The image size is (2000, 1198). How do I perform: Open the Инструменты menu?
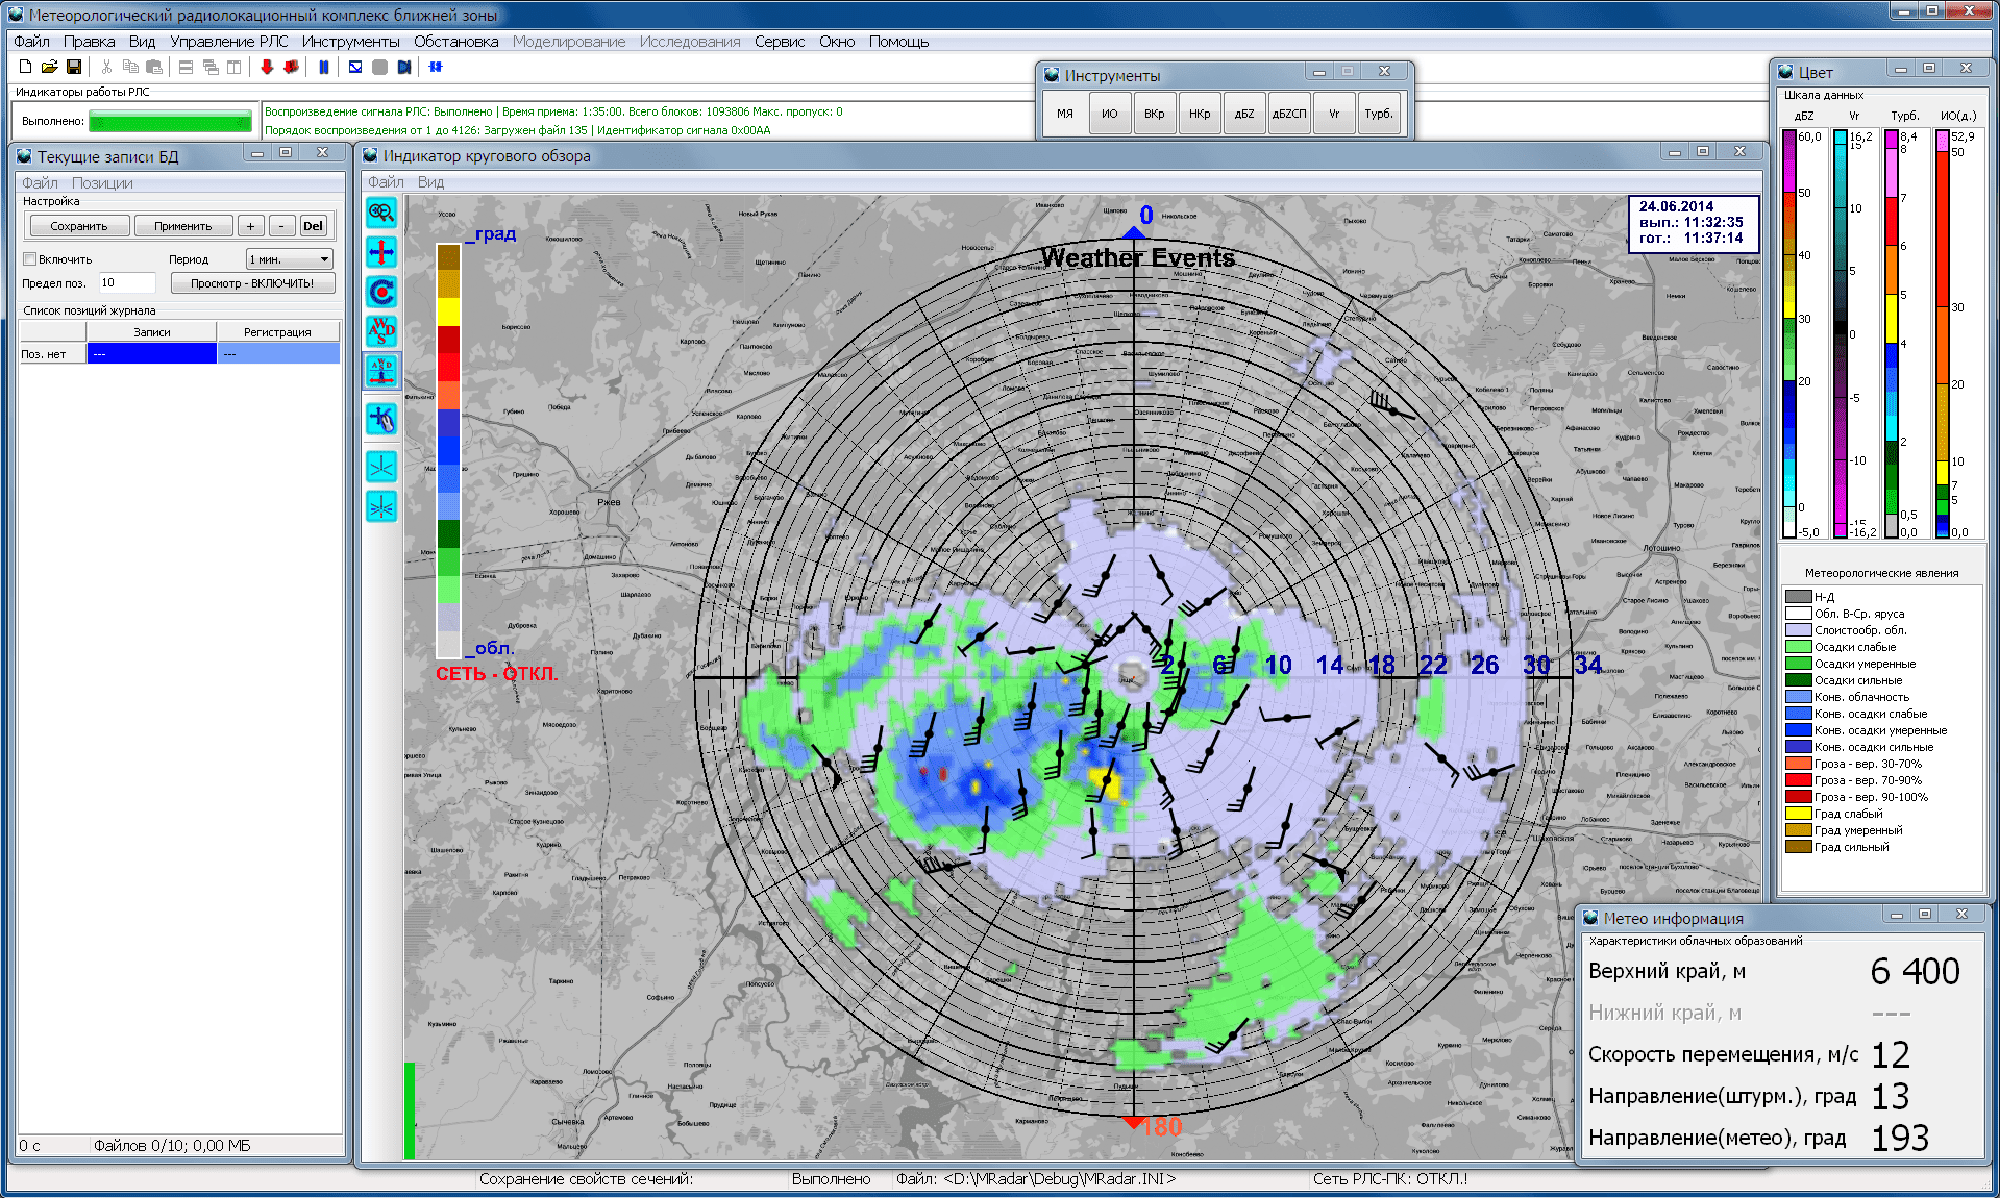pyautogui.click(x=351, y=41)
